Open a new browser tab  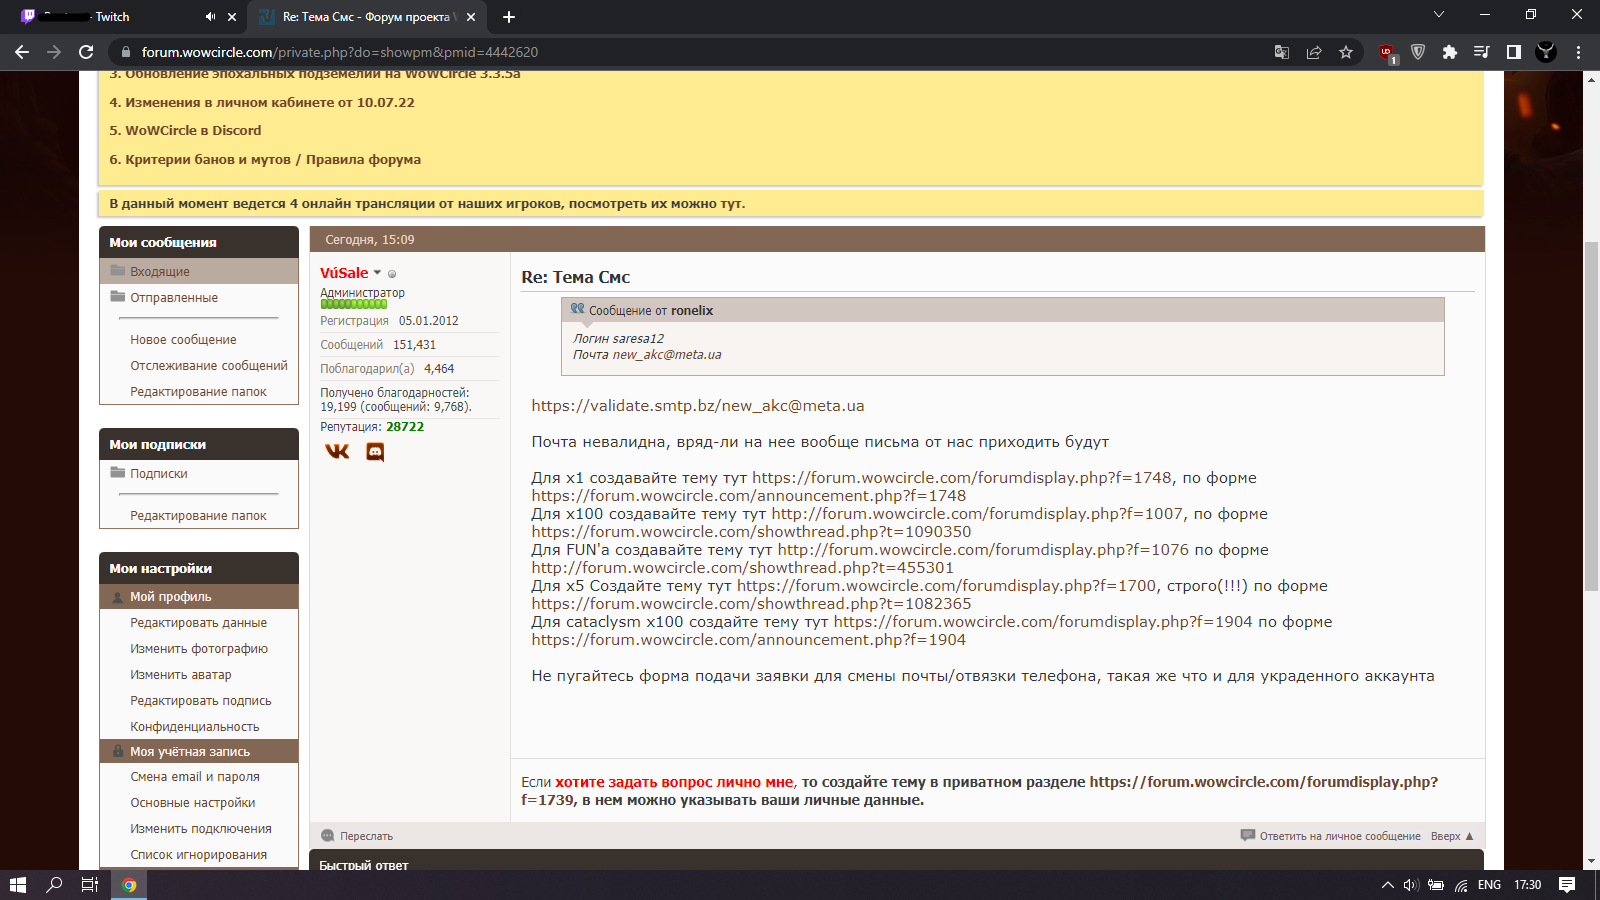point(509,17)
